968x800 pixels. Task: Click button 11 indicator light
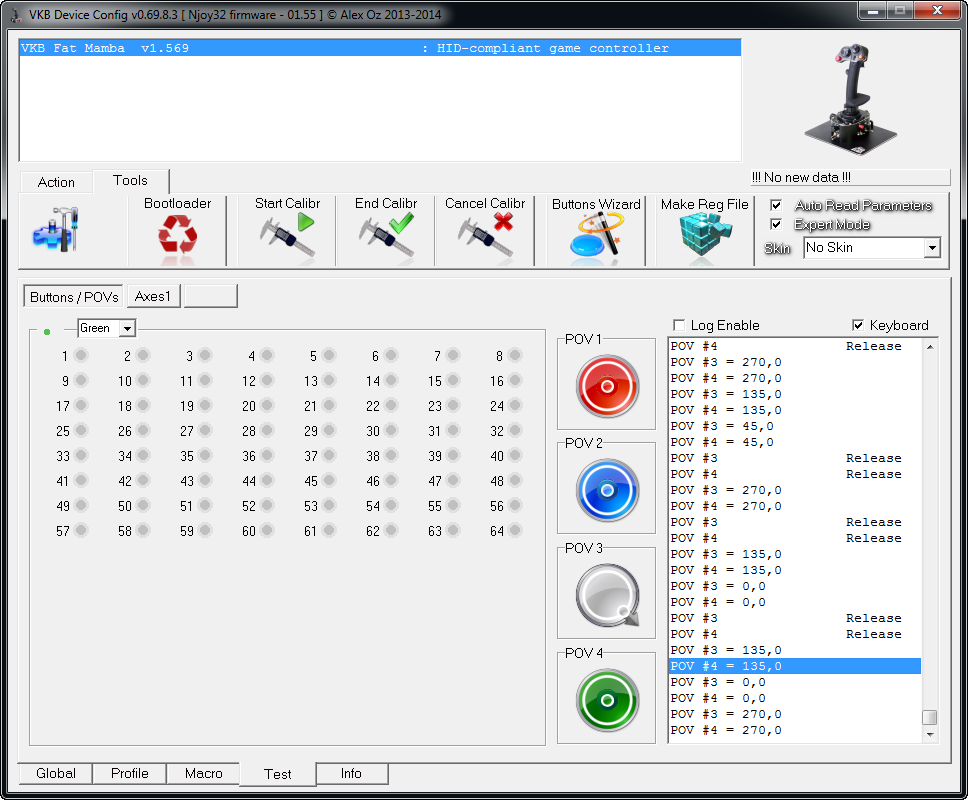click(x=205, y=380)
